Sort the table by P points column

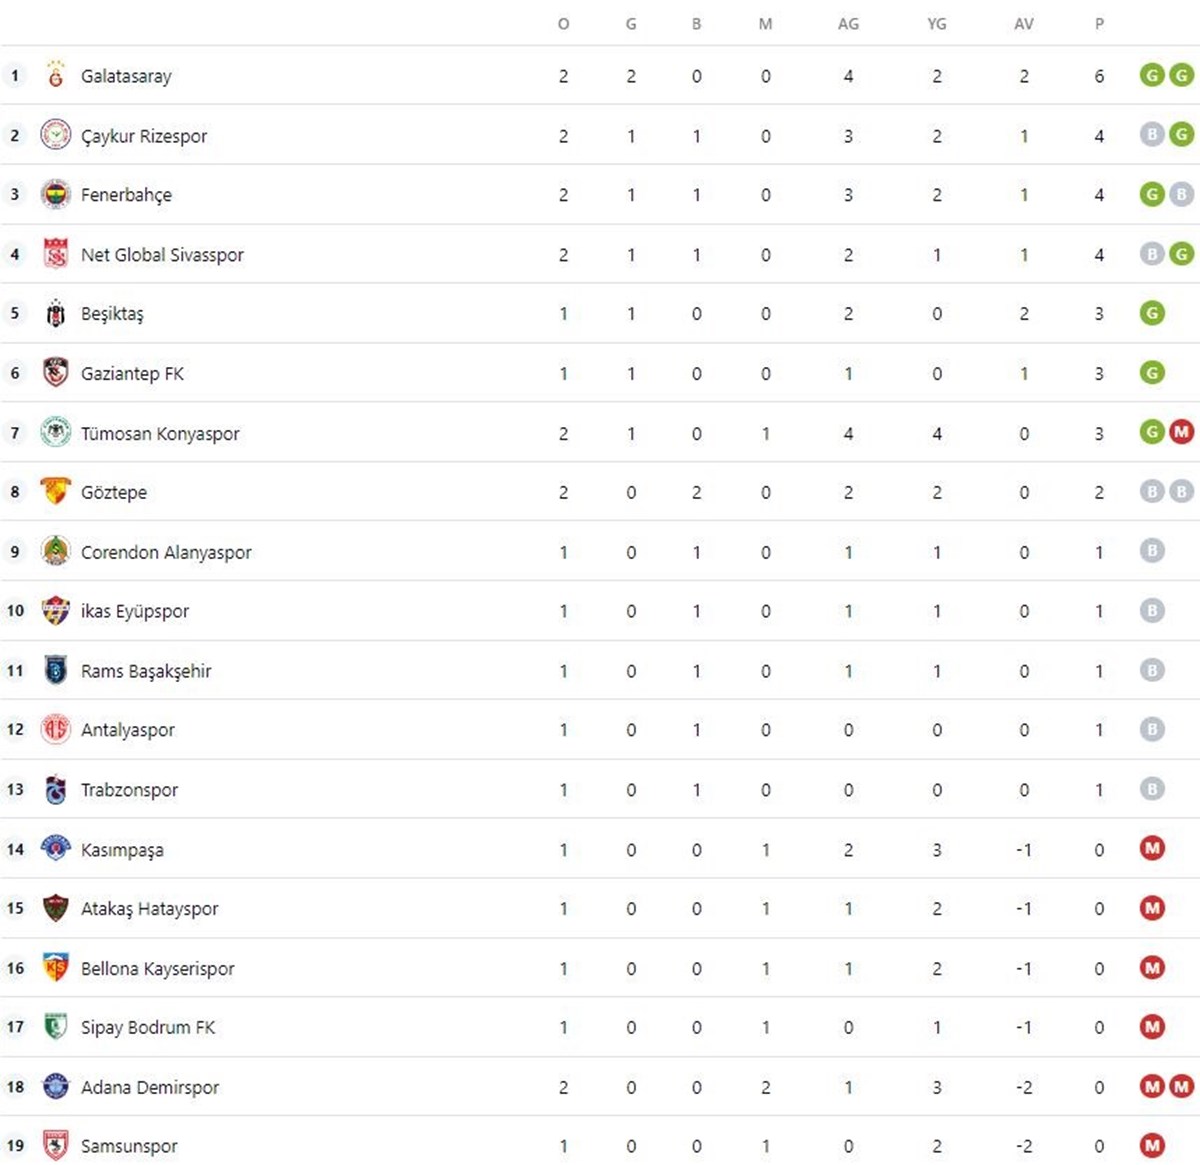(x=1099, y=24)
